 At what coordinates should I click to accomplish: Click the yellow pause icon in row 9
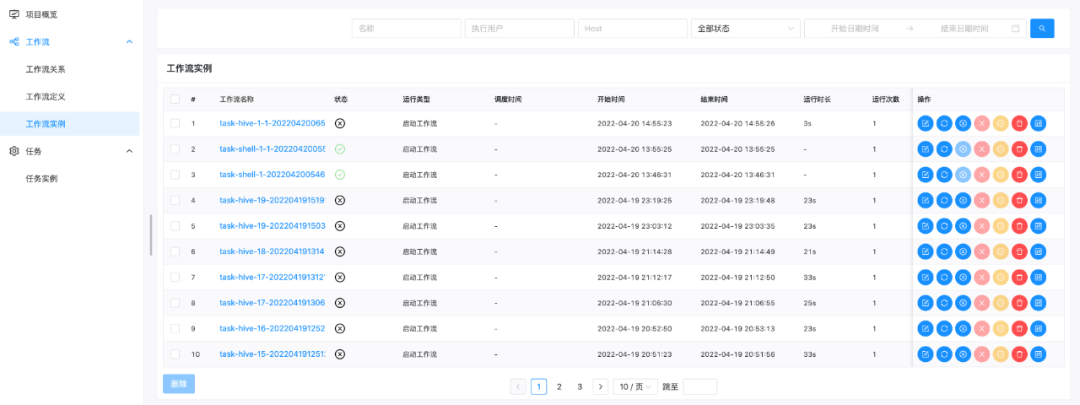1000,328
